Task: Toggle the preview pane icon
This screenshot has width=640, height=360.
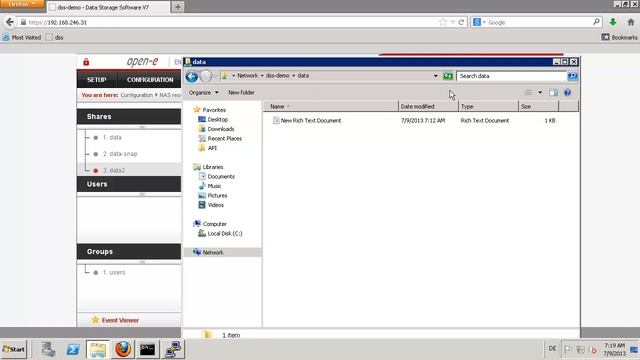Action: (x=553, y=93)
